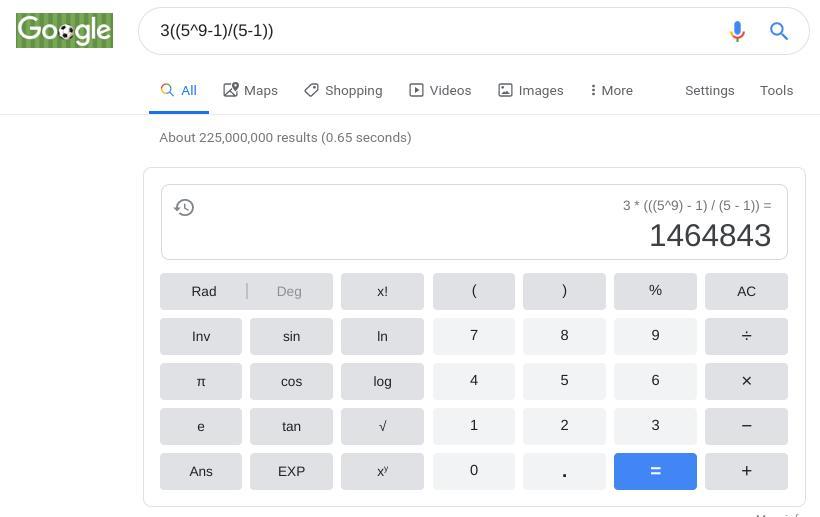Click the x to the power y key
Screen dimensions: 820x517
point(382,472)
